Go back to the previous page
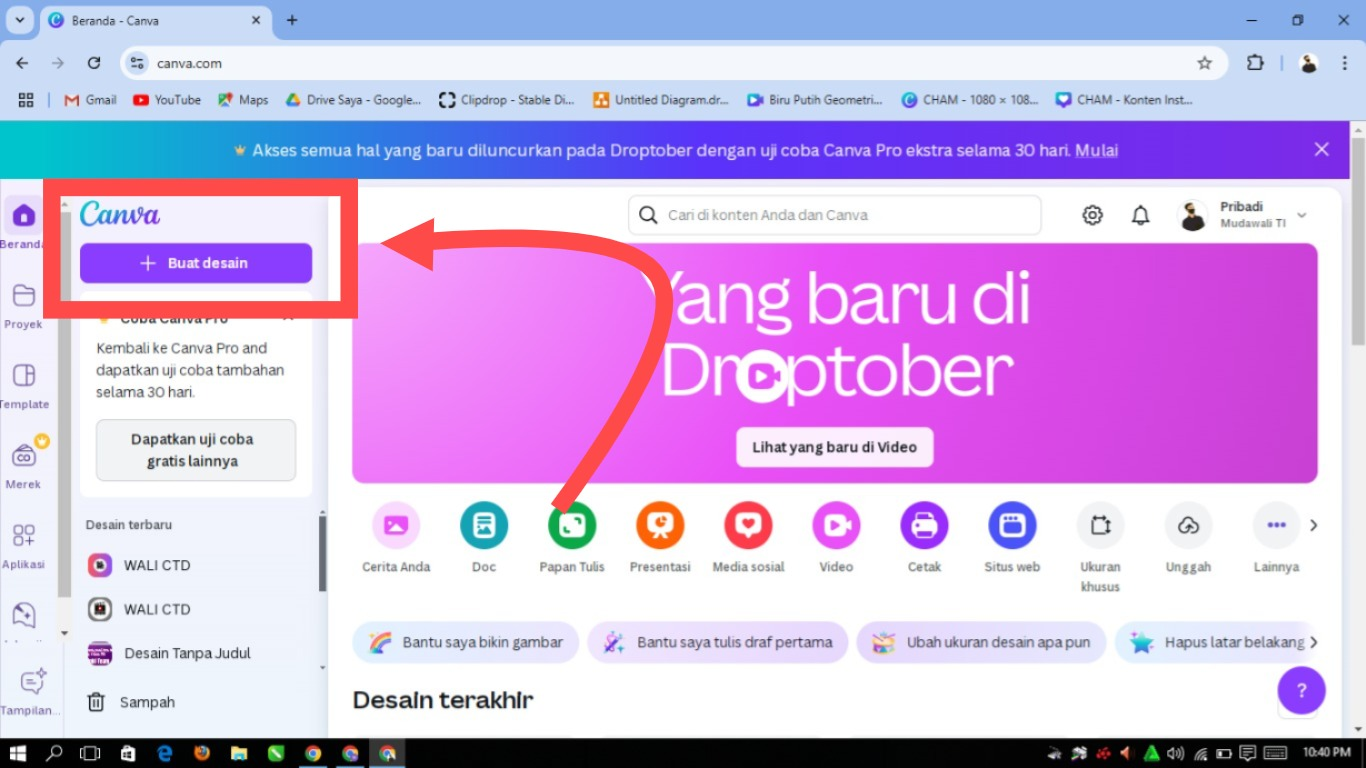1366x768 pixels. pyautogui.click(x=22, y=63)
